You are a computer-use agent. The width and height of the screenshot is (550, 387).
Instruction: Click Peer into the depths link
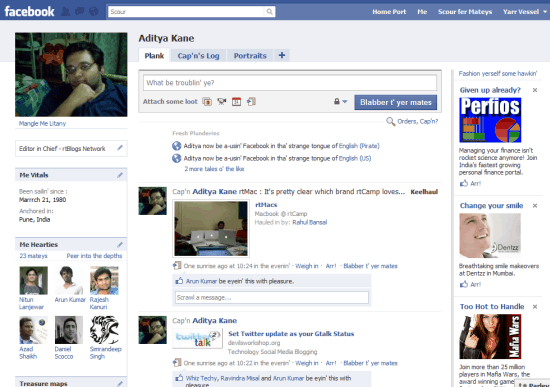[94, 256]
